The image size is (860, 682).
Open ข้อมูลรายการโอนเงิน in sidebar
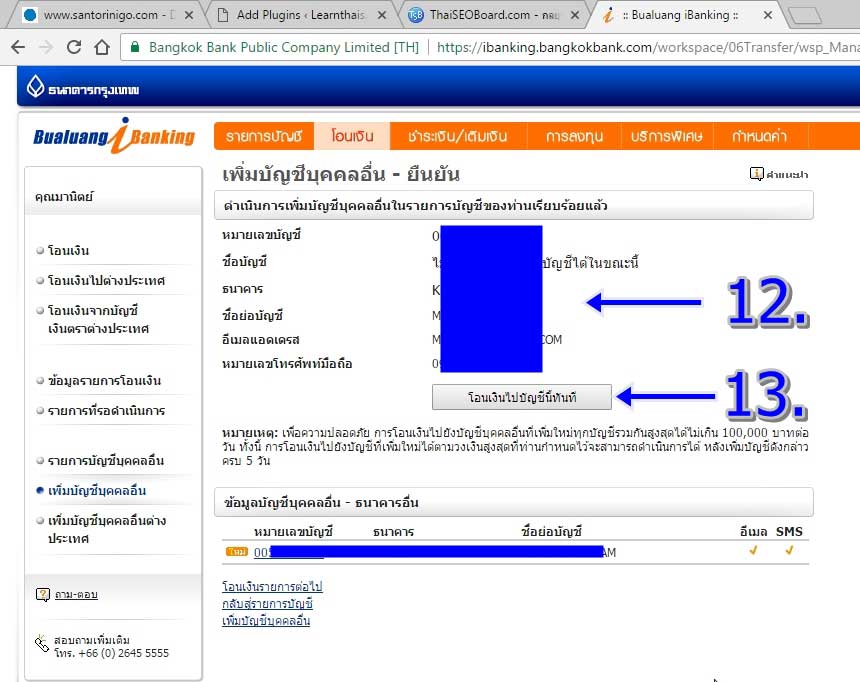tap(105, 381)
